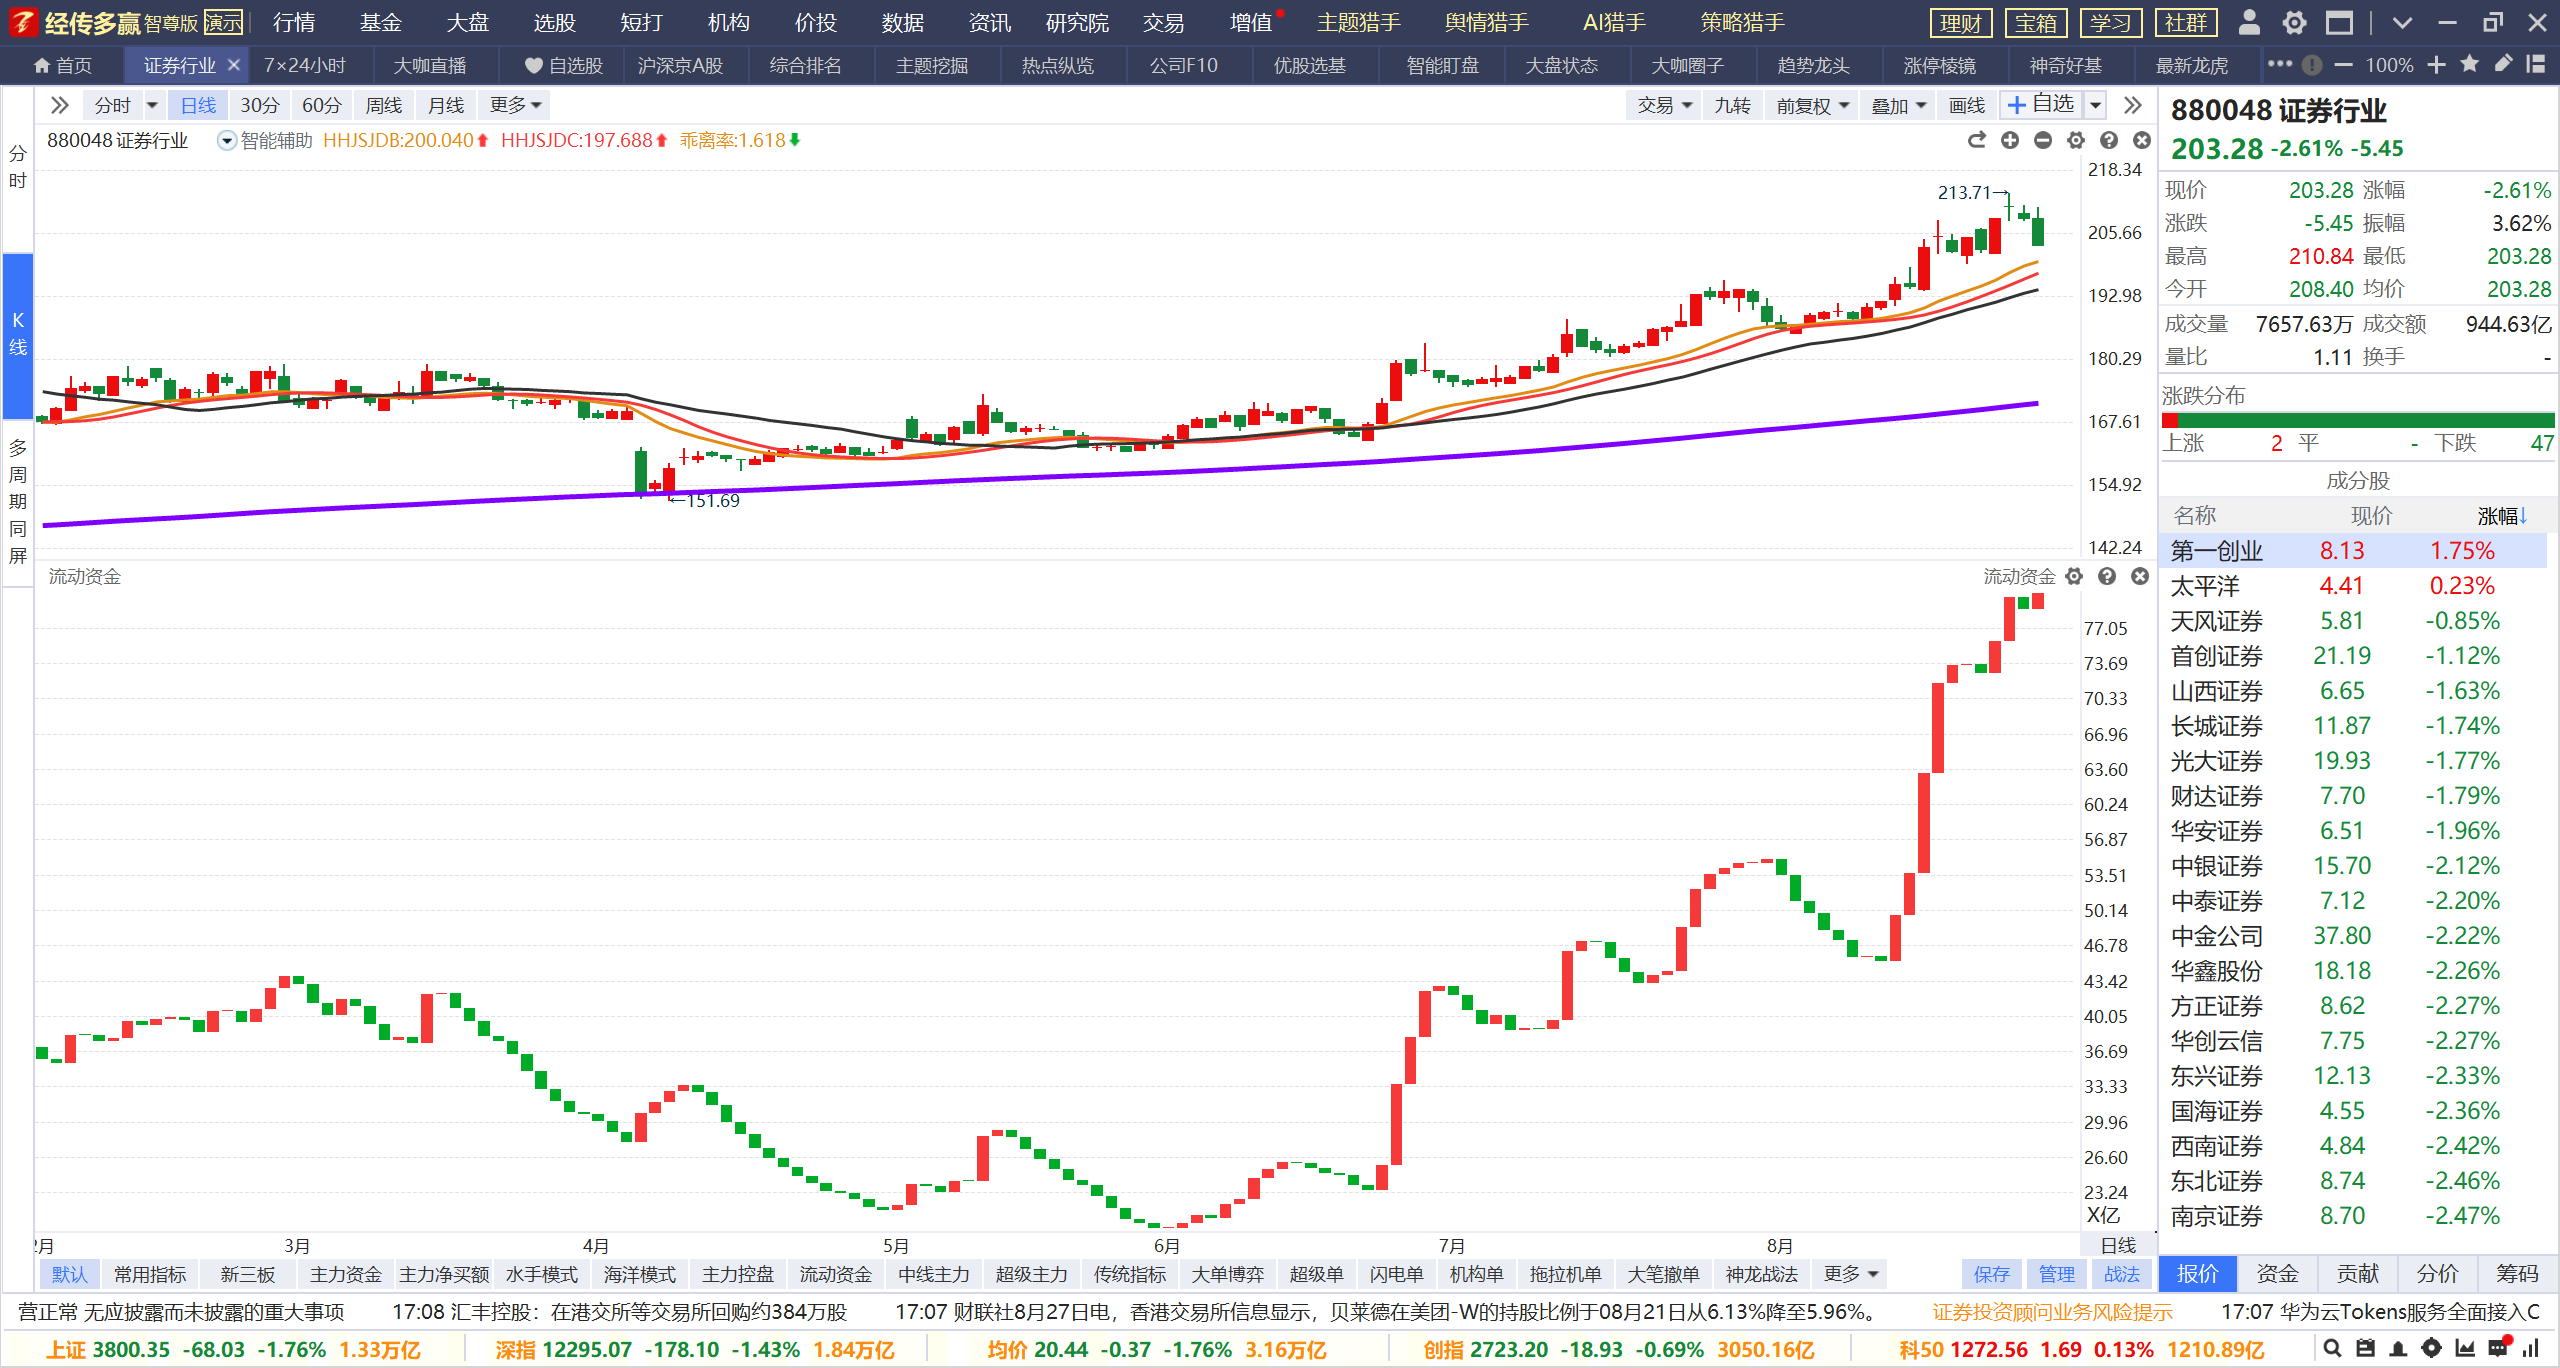
Task: Expand the 前复权 dropdown
Action: coord(1813,105)
